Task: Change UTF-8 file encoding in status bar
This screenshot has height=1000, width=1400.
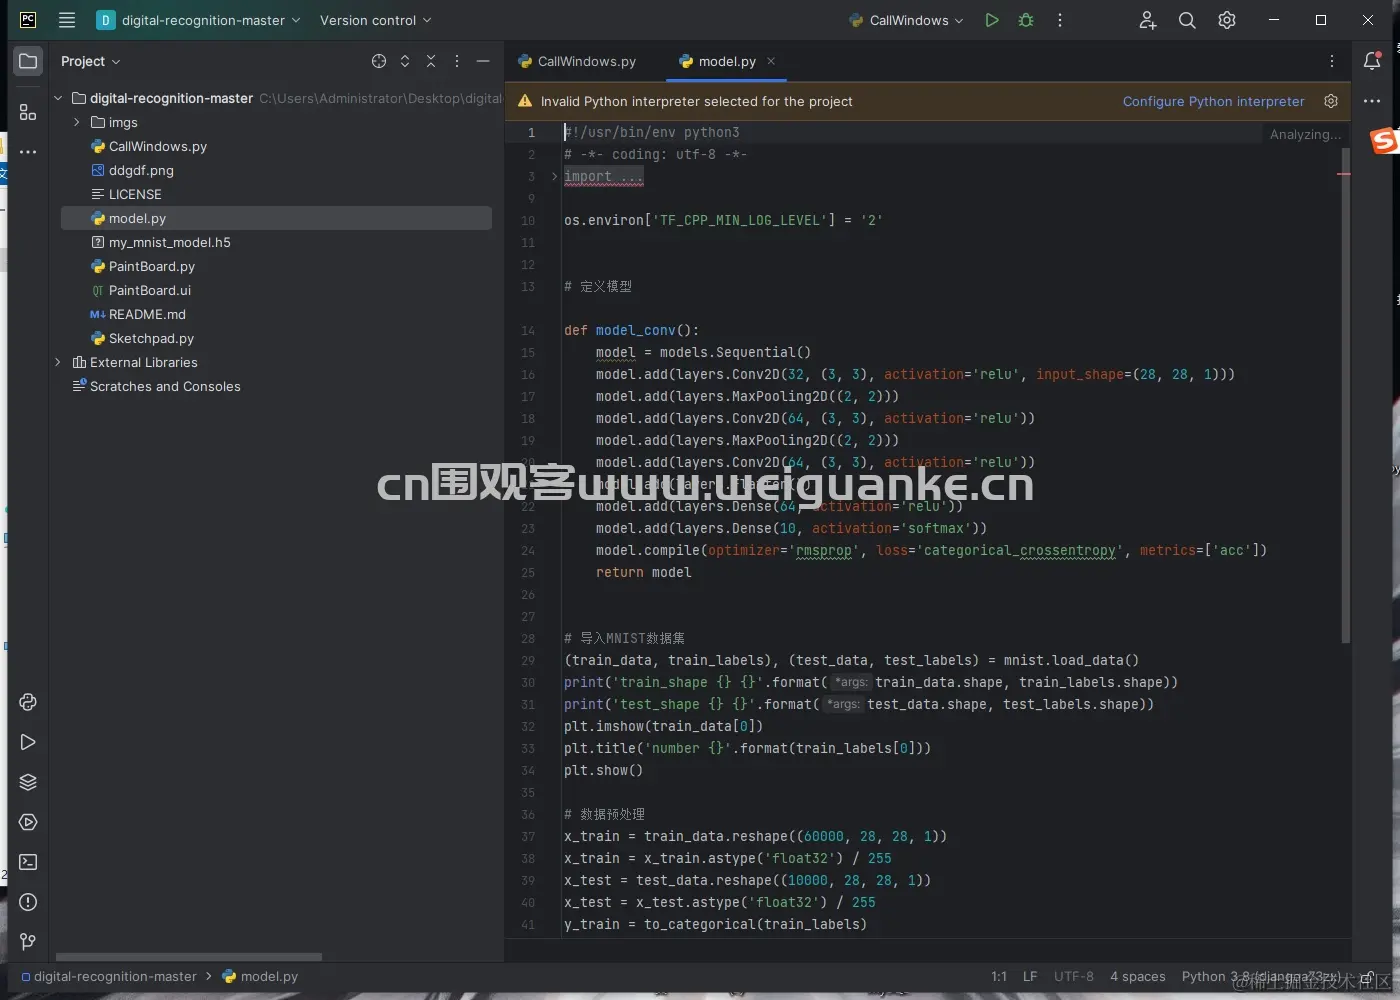Action: coord(1074,976)
